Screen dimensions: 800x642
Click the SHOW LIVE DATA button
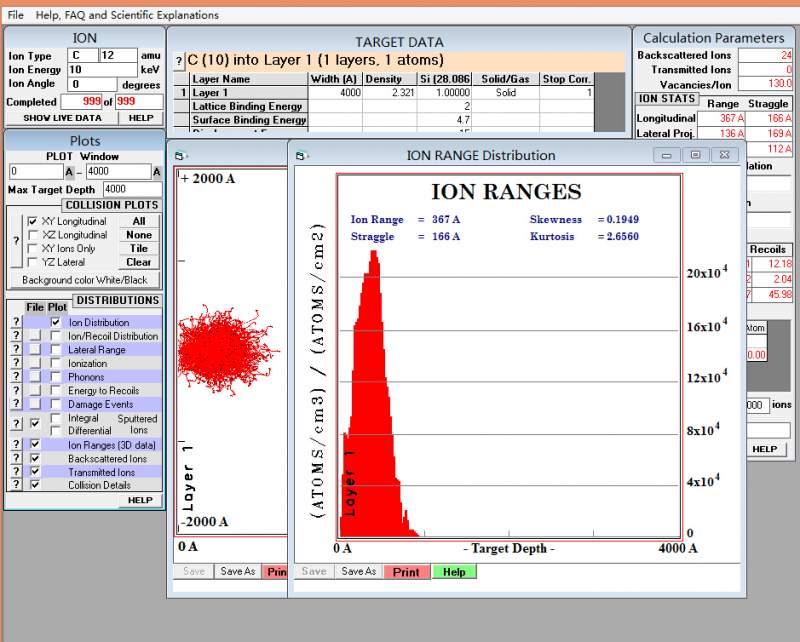point(62,118)
